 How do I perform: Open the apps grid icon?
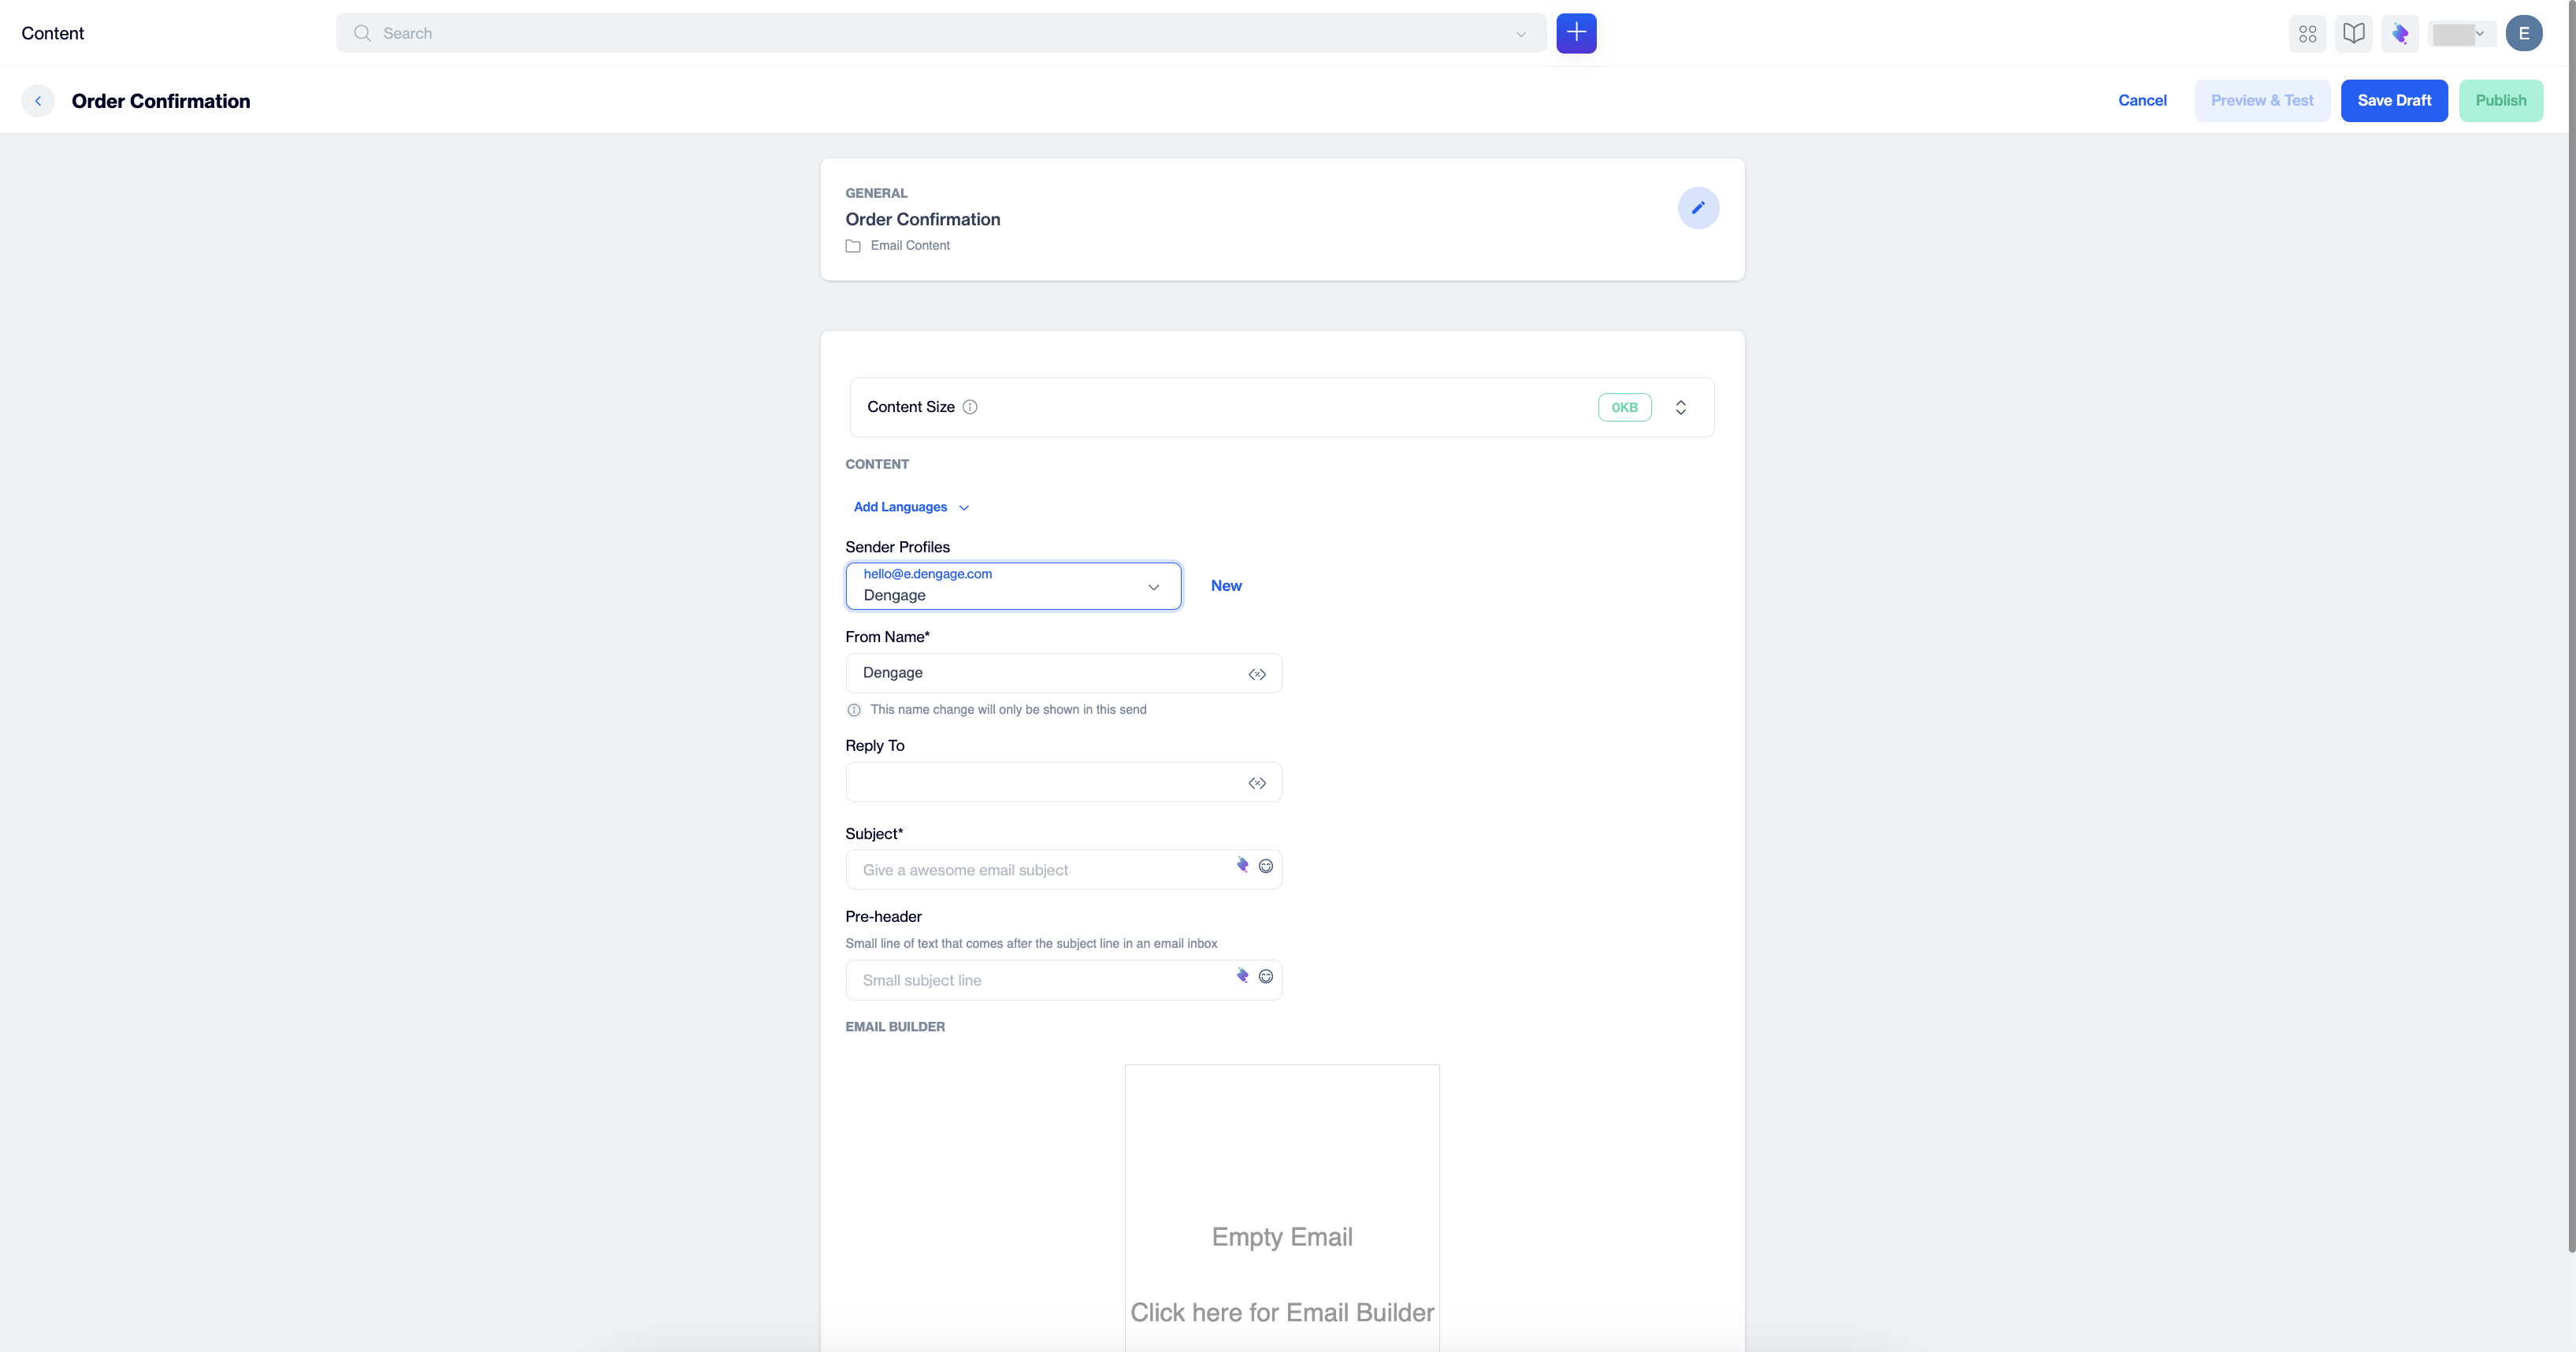click(x=2307, y=34)
